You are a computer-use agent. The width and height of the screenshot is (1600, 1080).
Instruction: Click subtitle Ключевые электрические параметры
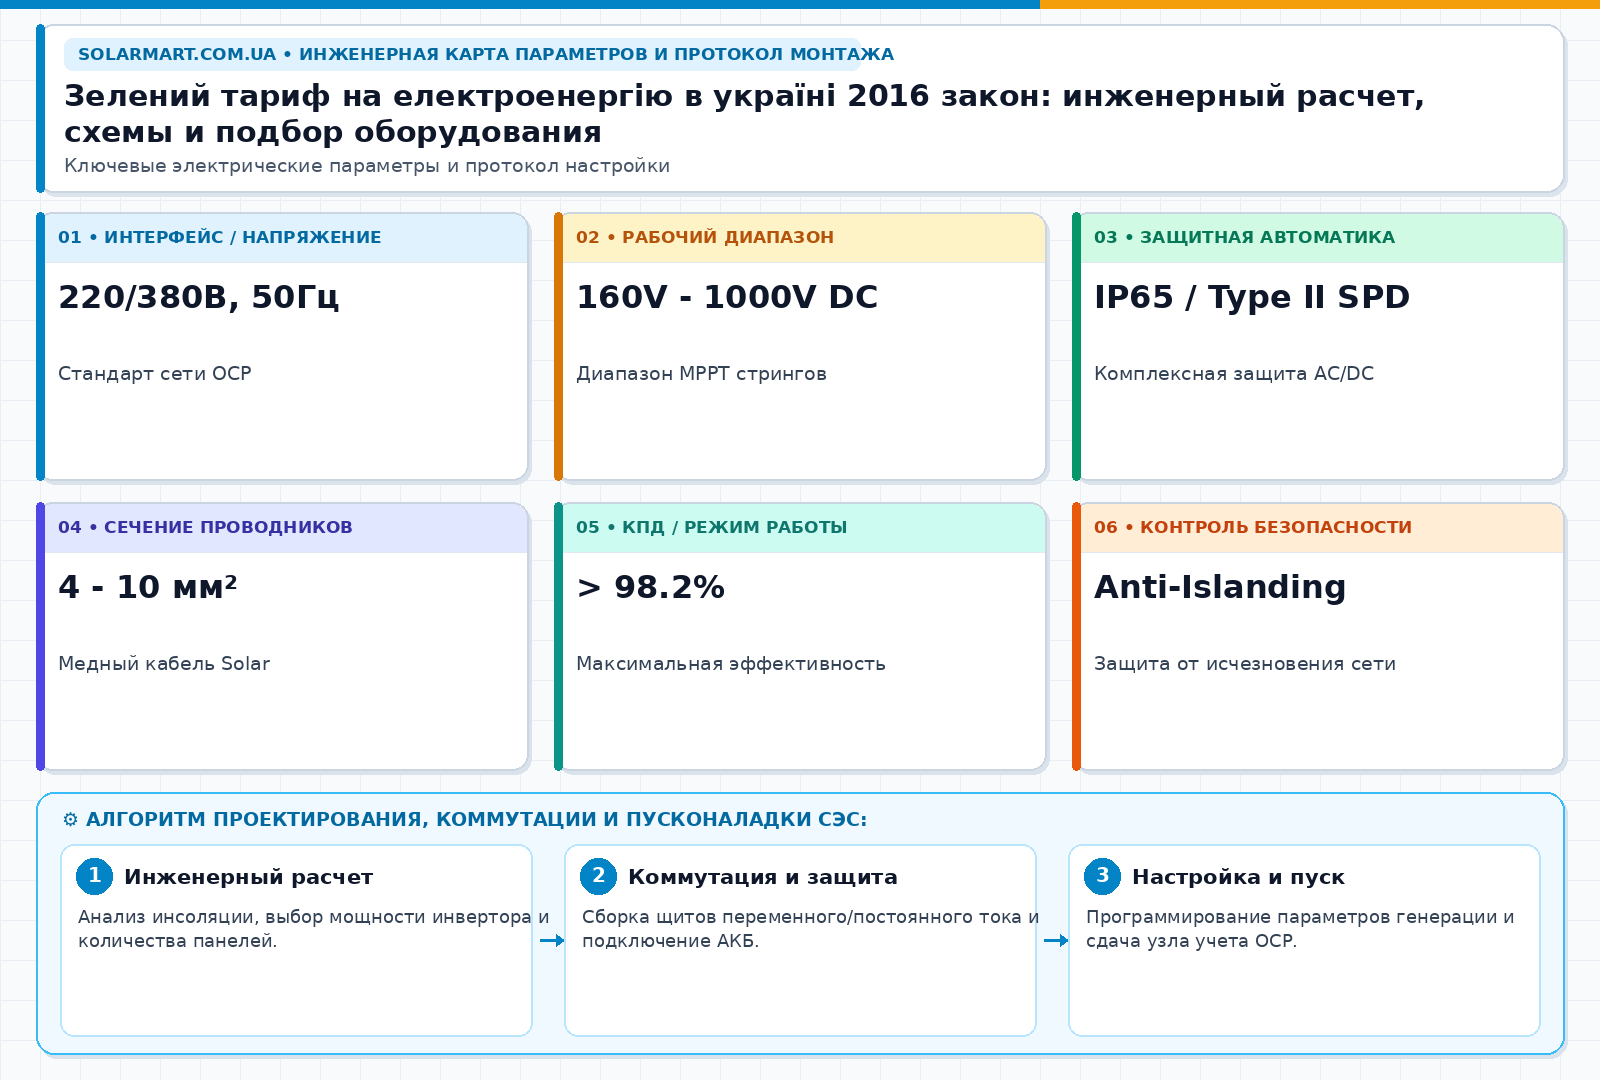click(367, 166)
